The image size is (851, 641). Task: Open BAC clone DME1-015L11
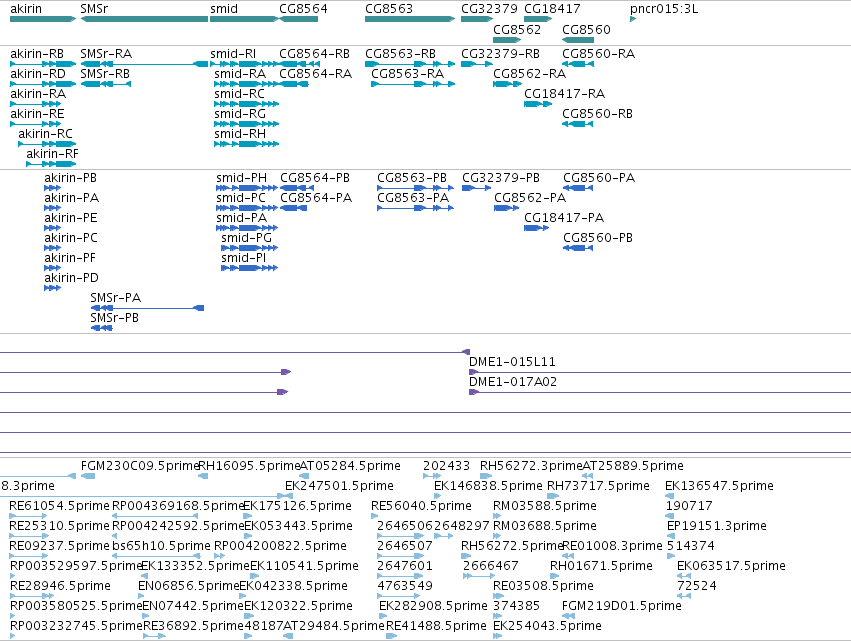(x=512, y=362)
